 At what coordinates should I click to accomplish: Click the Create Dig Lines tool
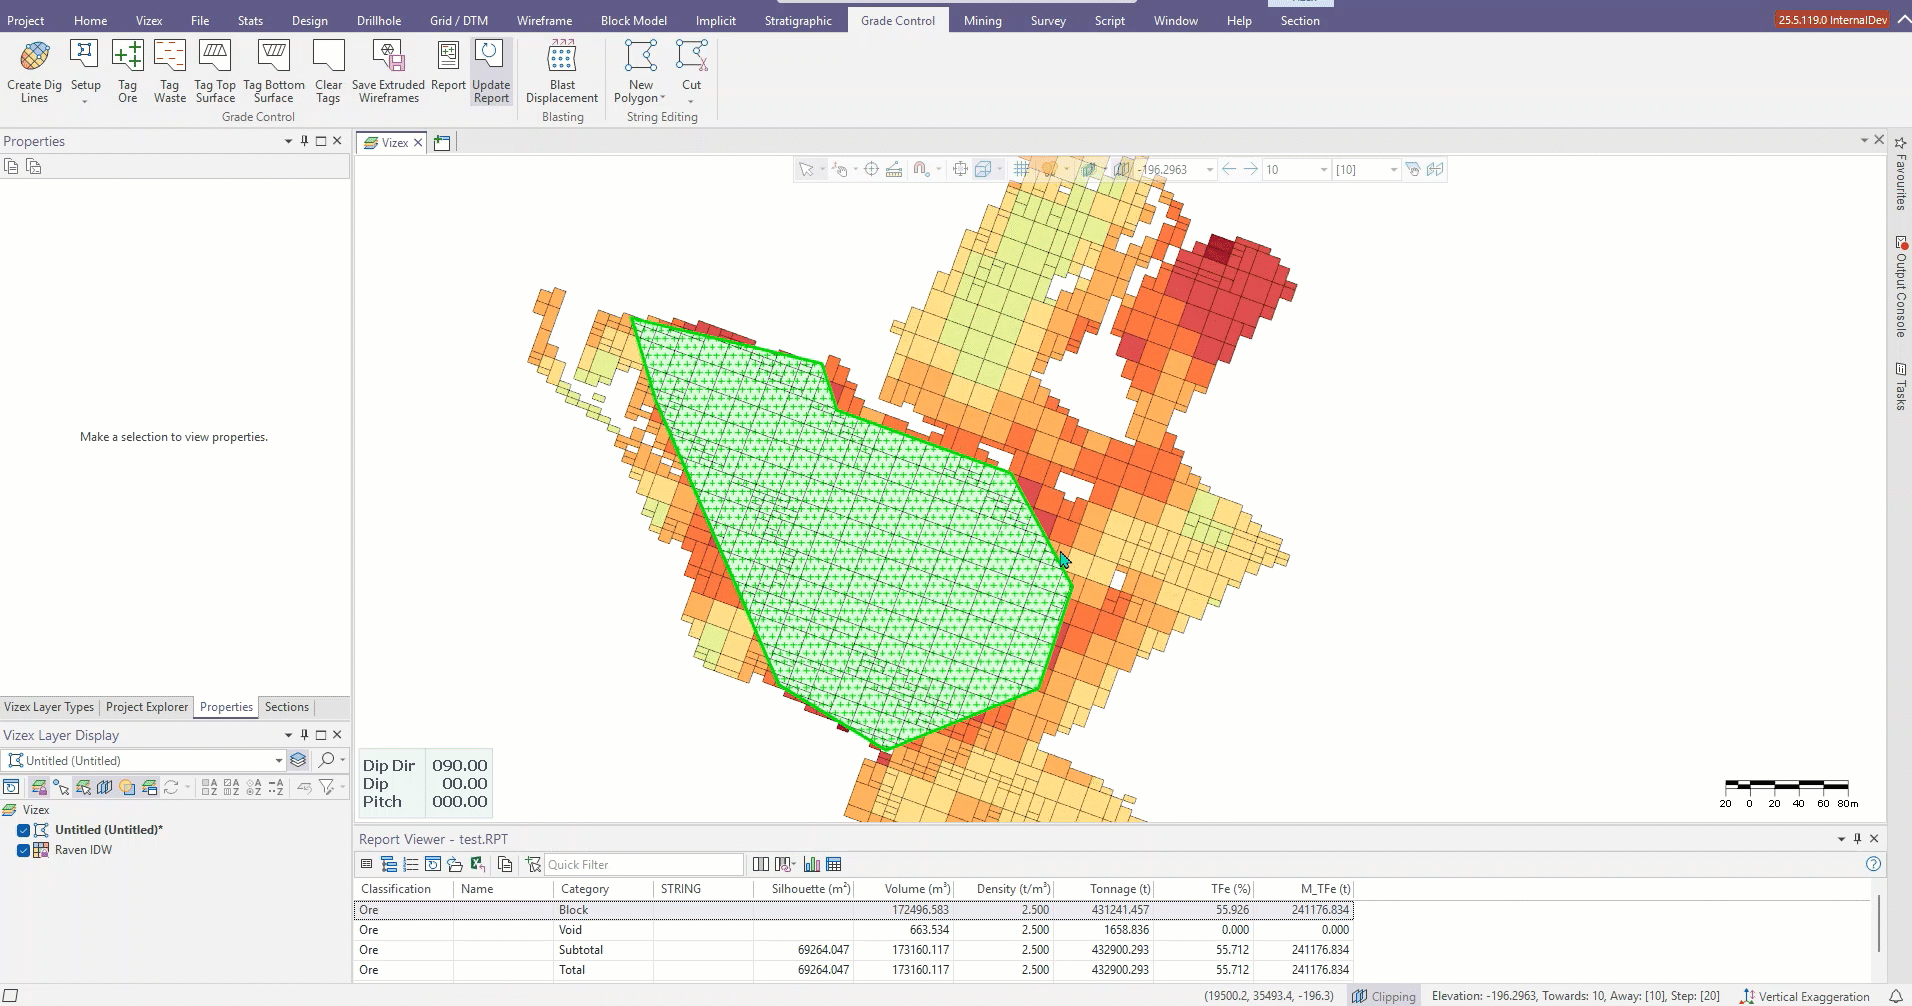pos(34,71)
